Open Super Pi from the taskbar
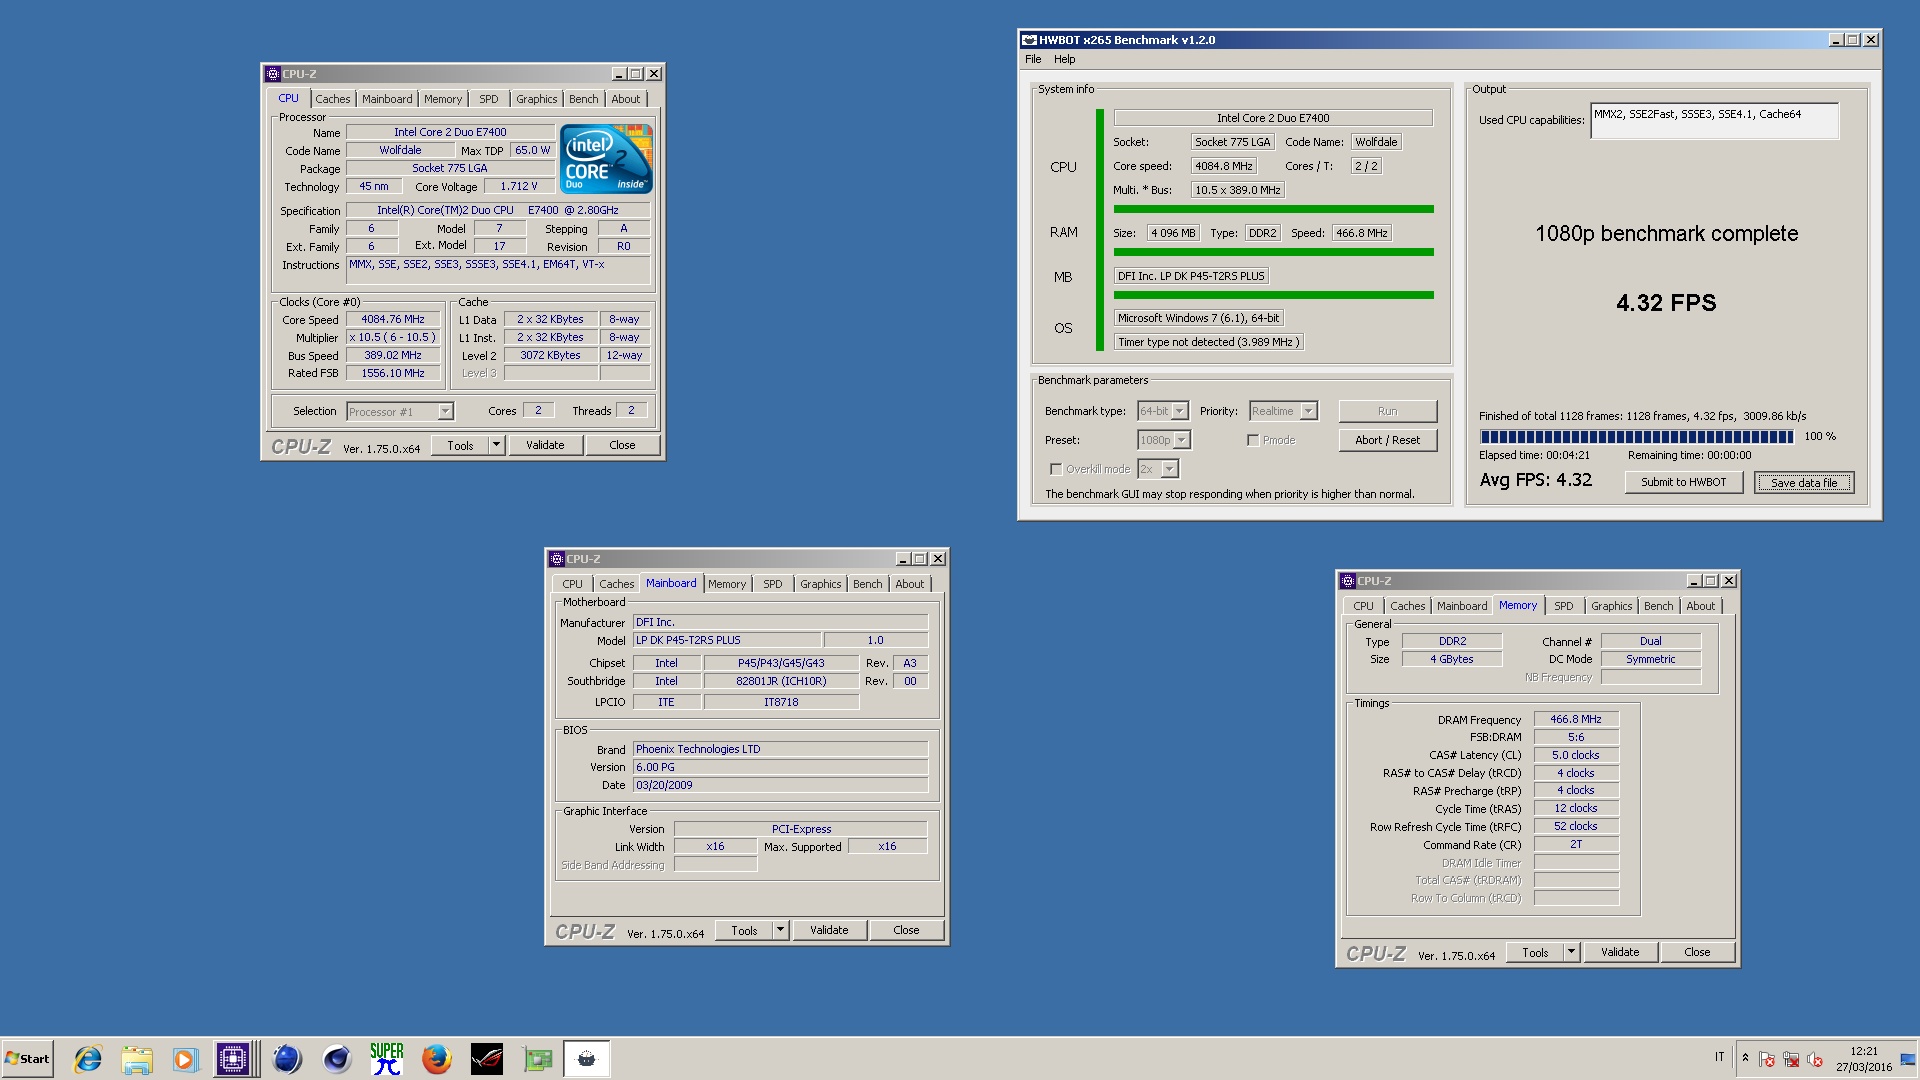The width and height of the screenshot is (1920, 1080). coord(387,1059)
